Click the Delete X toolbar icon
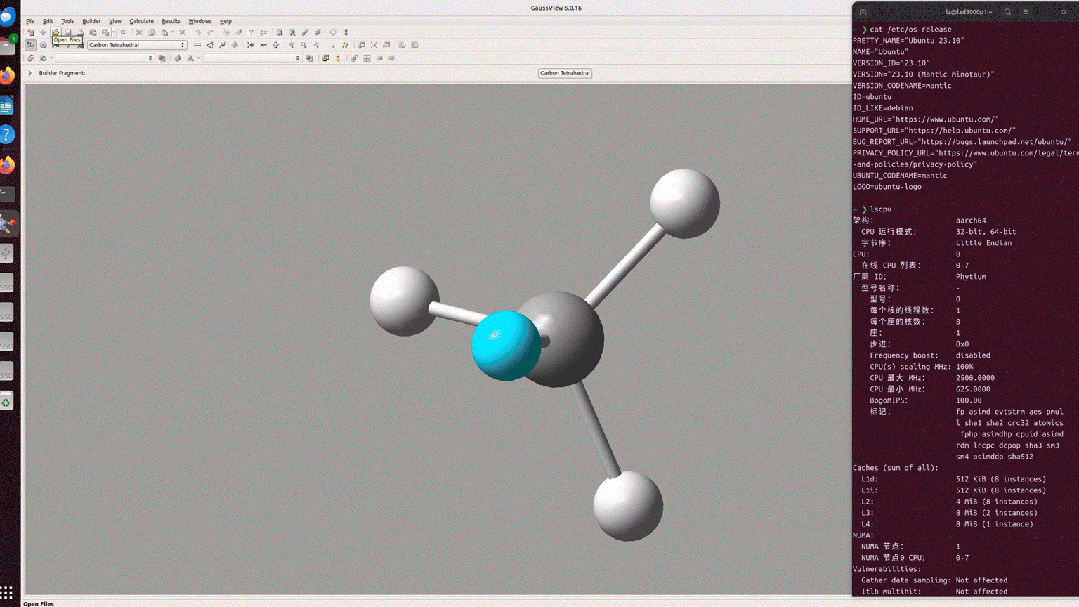 (182, 32)
